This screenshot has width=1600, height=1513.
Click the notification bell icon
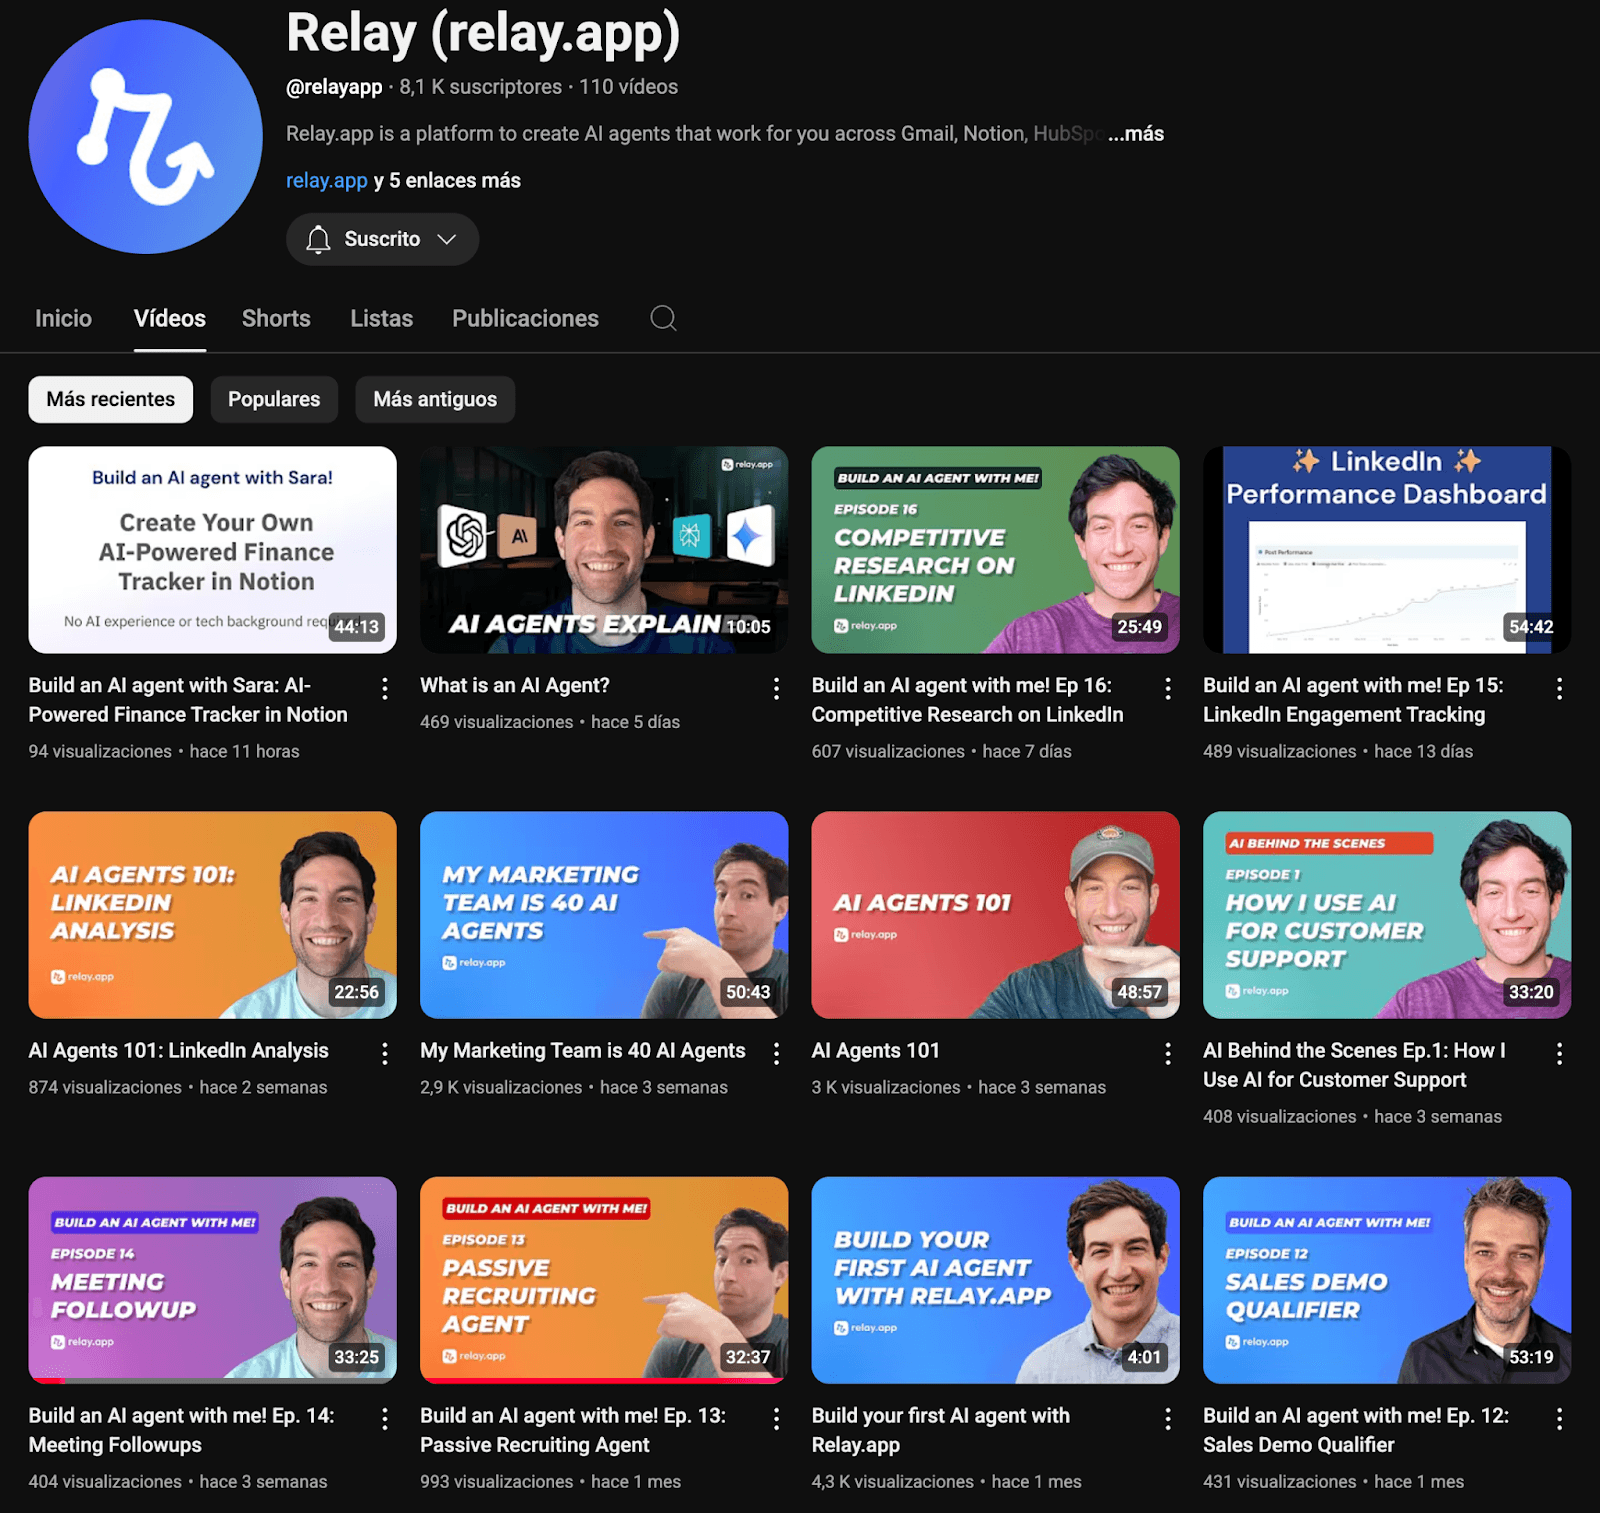point(318,239)
